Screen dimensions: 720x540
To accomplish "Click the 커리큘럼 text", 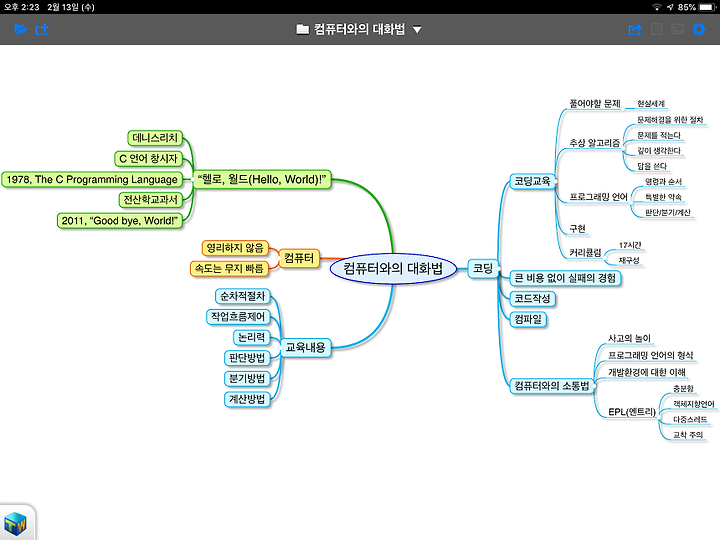I will 585,253.
